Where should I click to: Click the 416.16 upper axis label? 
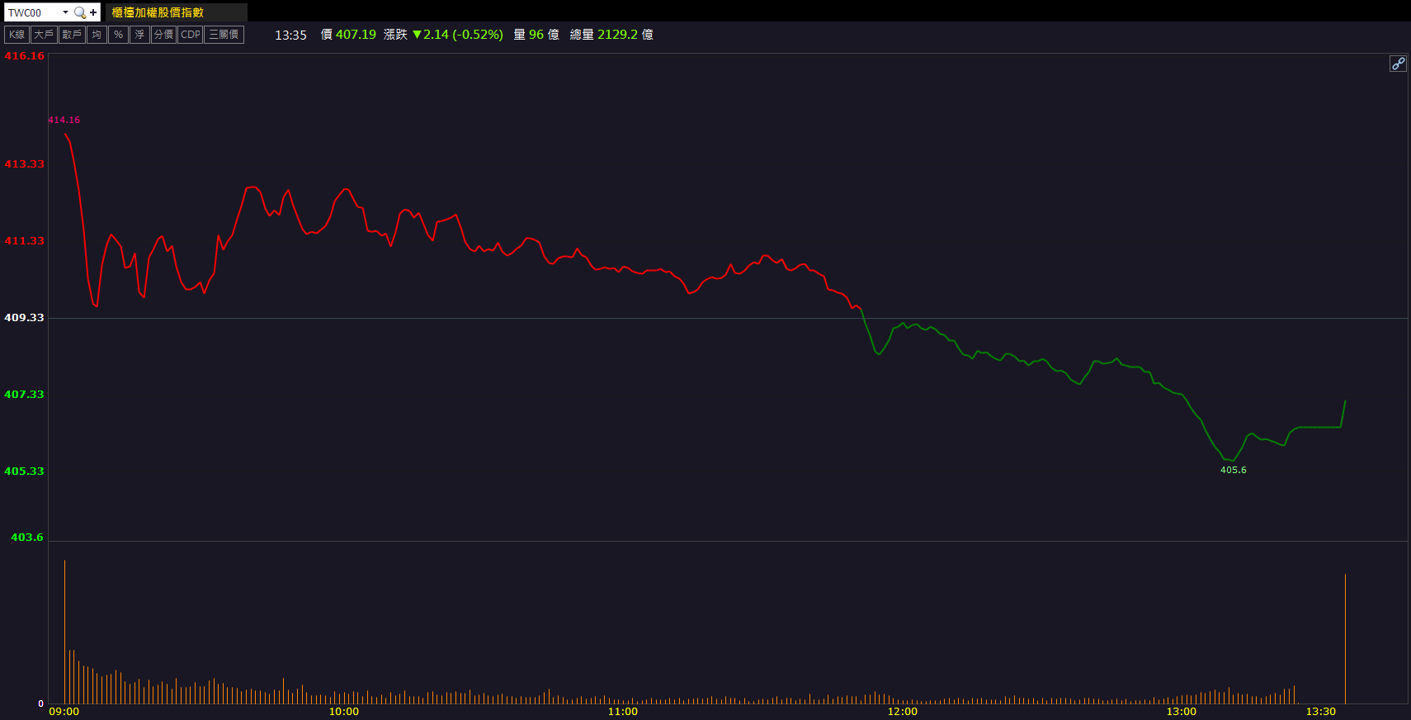[25, 56]
